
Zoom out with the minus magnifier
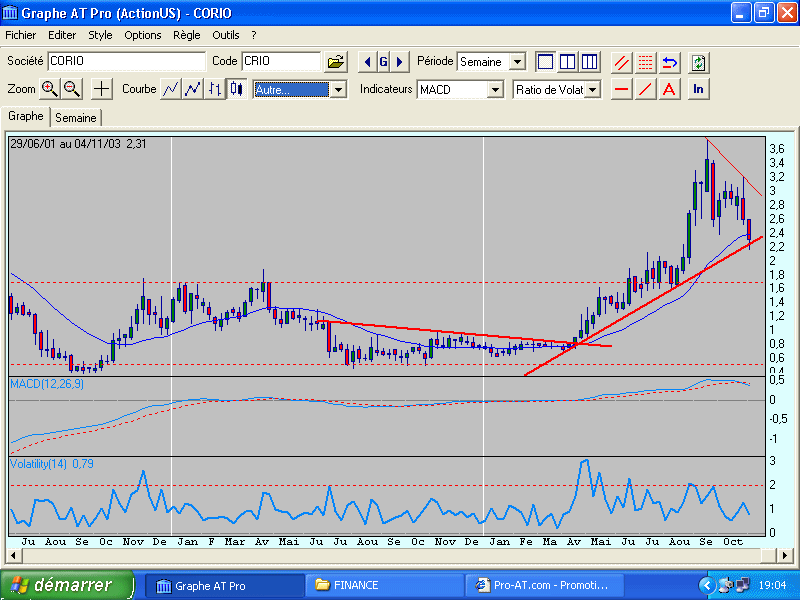72,89
